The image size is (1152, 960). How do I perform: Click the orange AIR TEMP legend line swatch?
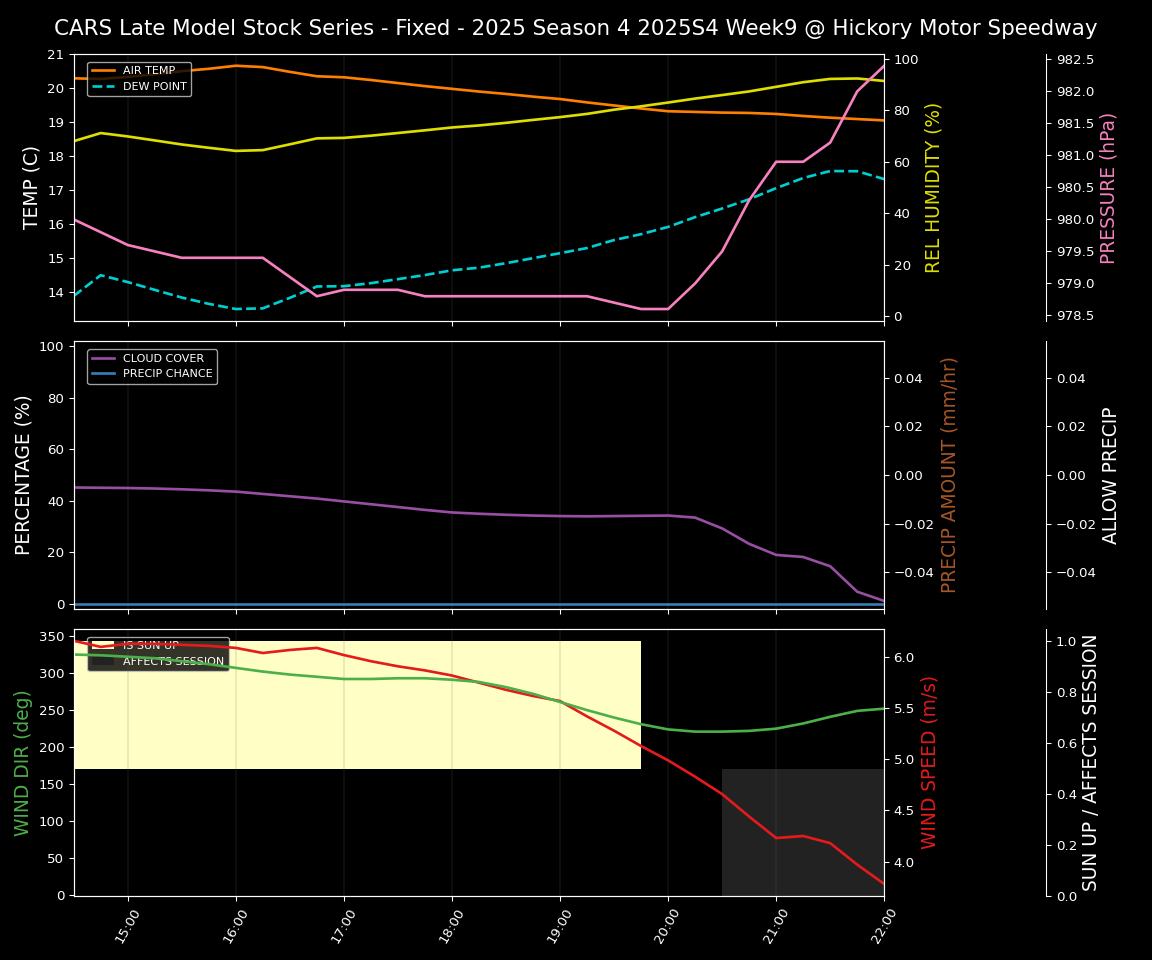(103, 71)
